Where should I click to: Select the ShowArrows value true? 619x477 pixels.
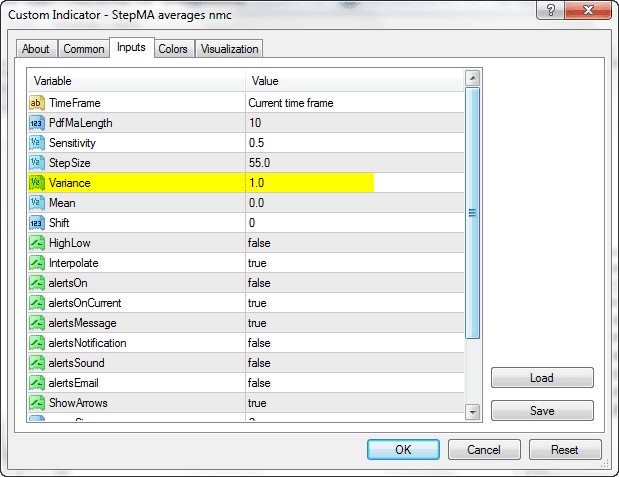click(x=257, y=403)
